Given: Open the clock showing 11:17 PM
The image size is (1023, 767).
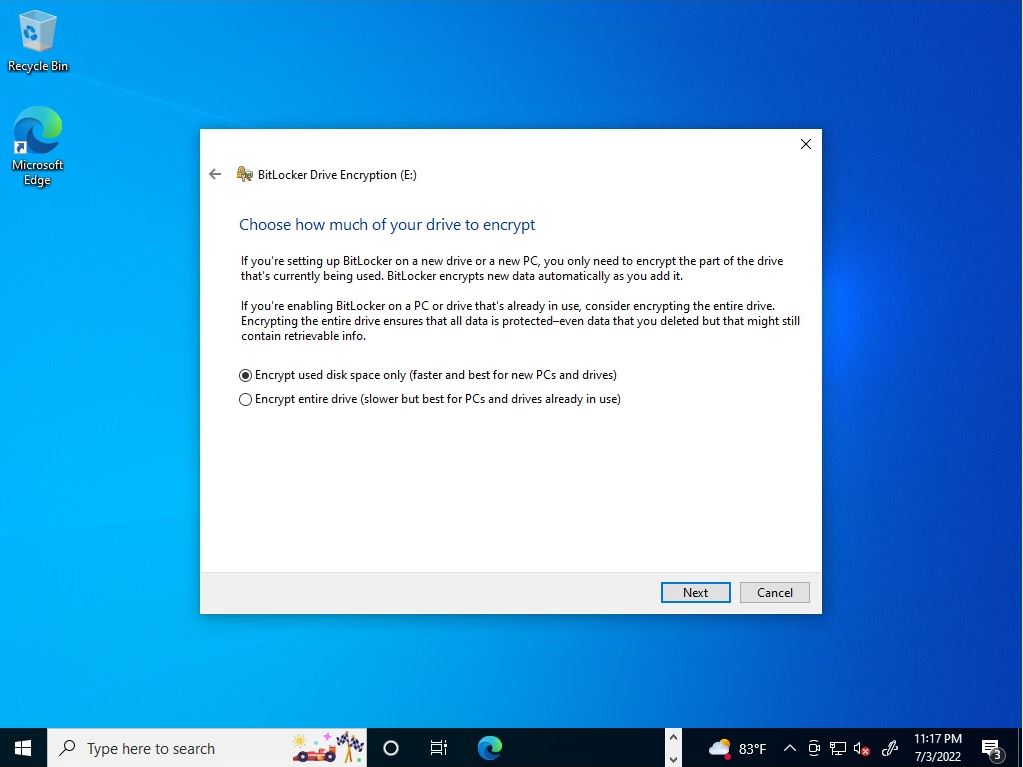Looking at the screenshot, I should [x=938, y=747].
